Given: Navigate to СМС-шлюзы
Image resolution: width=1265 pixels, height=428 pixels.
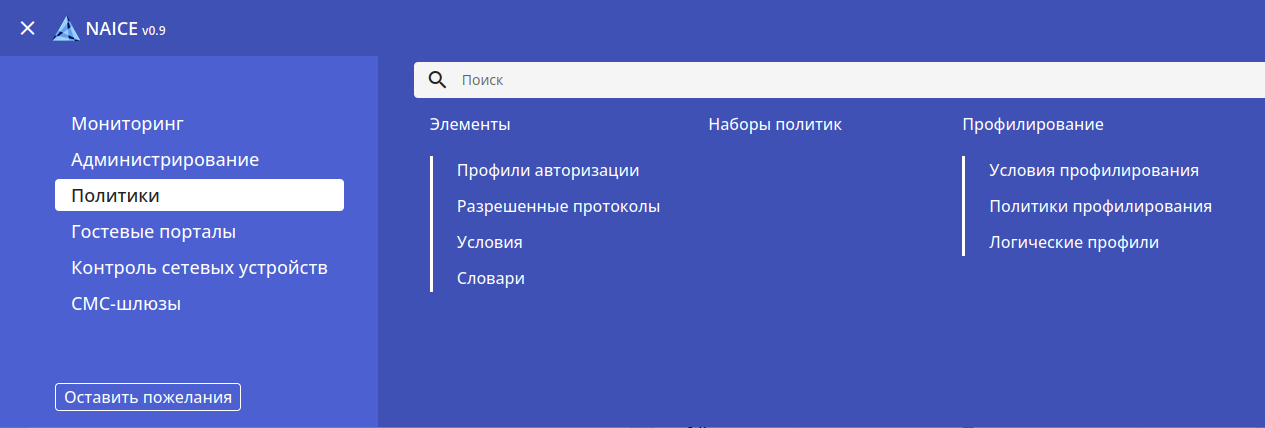Looking at the screenshot, I should pyautogui.click(x=126, y=304).
